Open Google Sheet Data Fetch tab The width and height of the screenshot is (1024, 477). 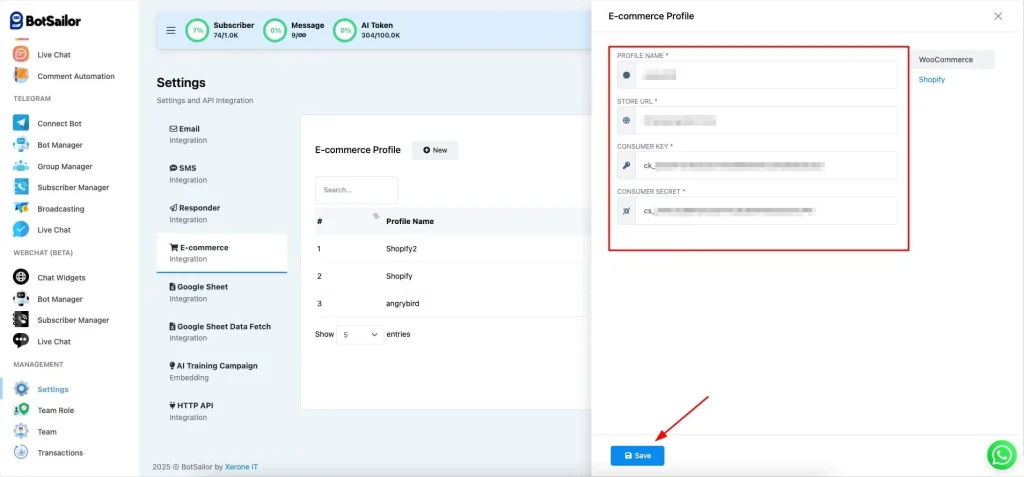221,332
